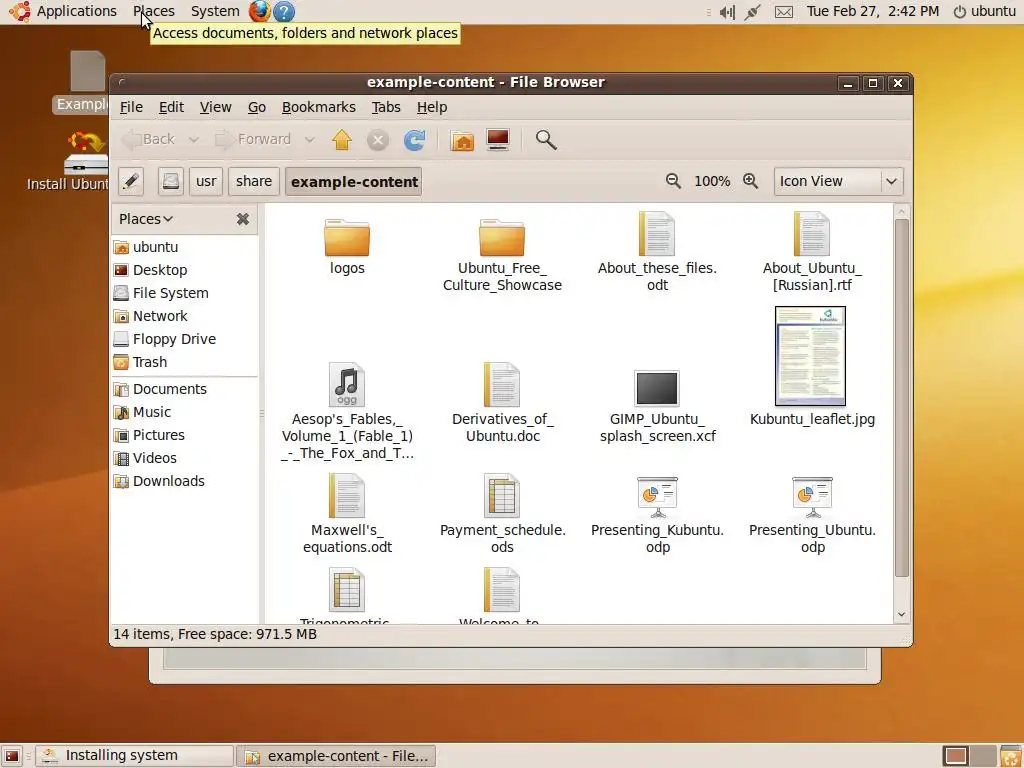Click the root drive path icon
The height and width of the screenshot is (768, 1024).
tap(170, 182)
